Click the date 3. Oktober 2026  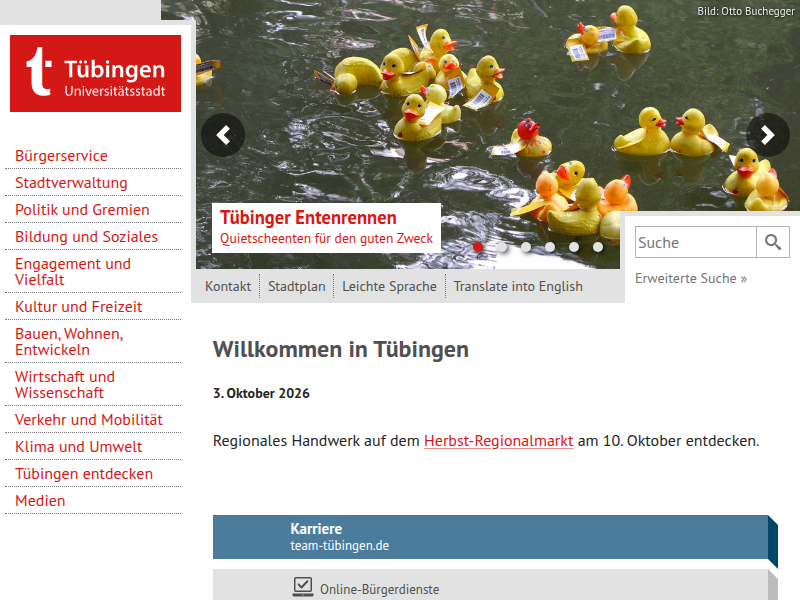pos(261,393)
